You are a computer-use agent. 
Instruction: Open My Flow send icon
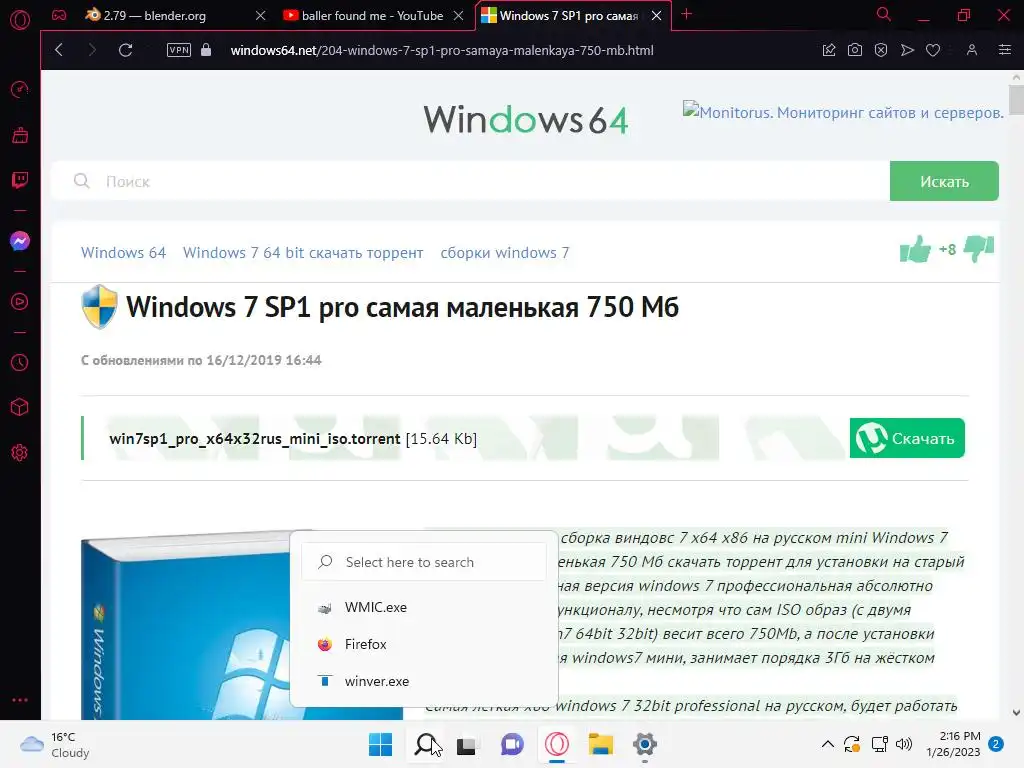click(907, 50)
